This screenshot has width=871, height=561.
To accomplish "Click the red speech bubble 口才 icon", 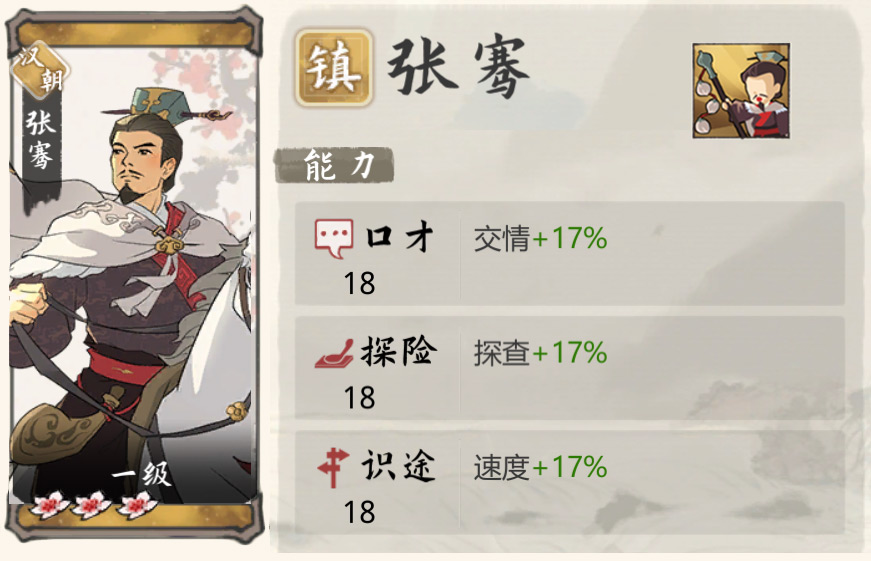I will 334,238.
